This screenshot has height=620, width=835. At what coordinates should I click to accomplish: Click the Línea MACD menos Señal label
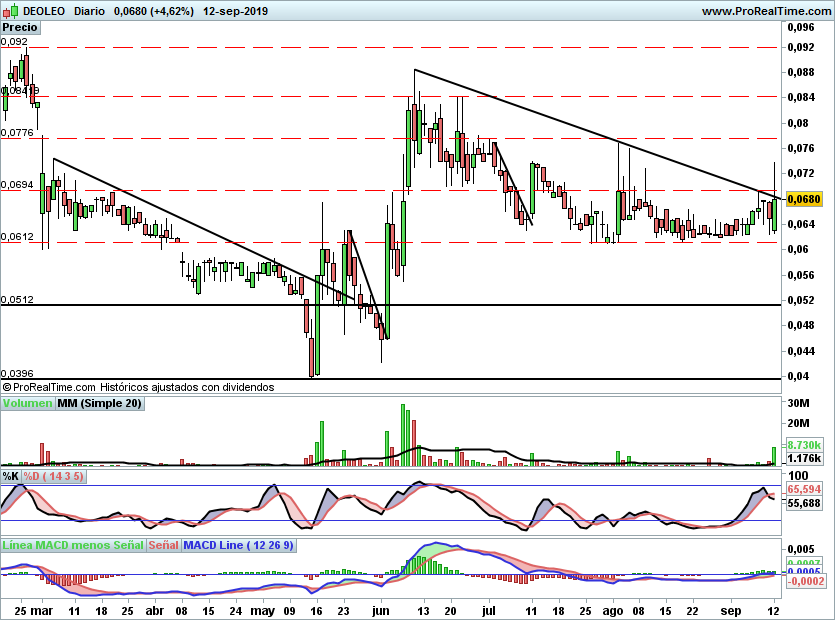pos(73,545)
